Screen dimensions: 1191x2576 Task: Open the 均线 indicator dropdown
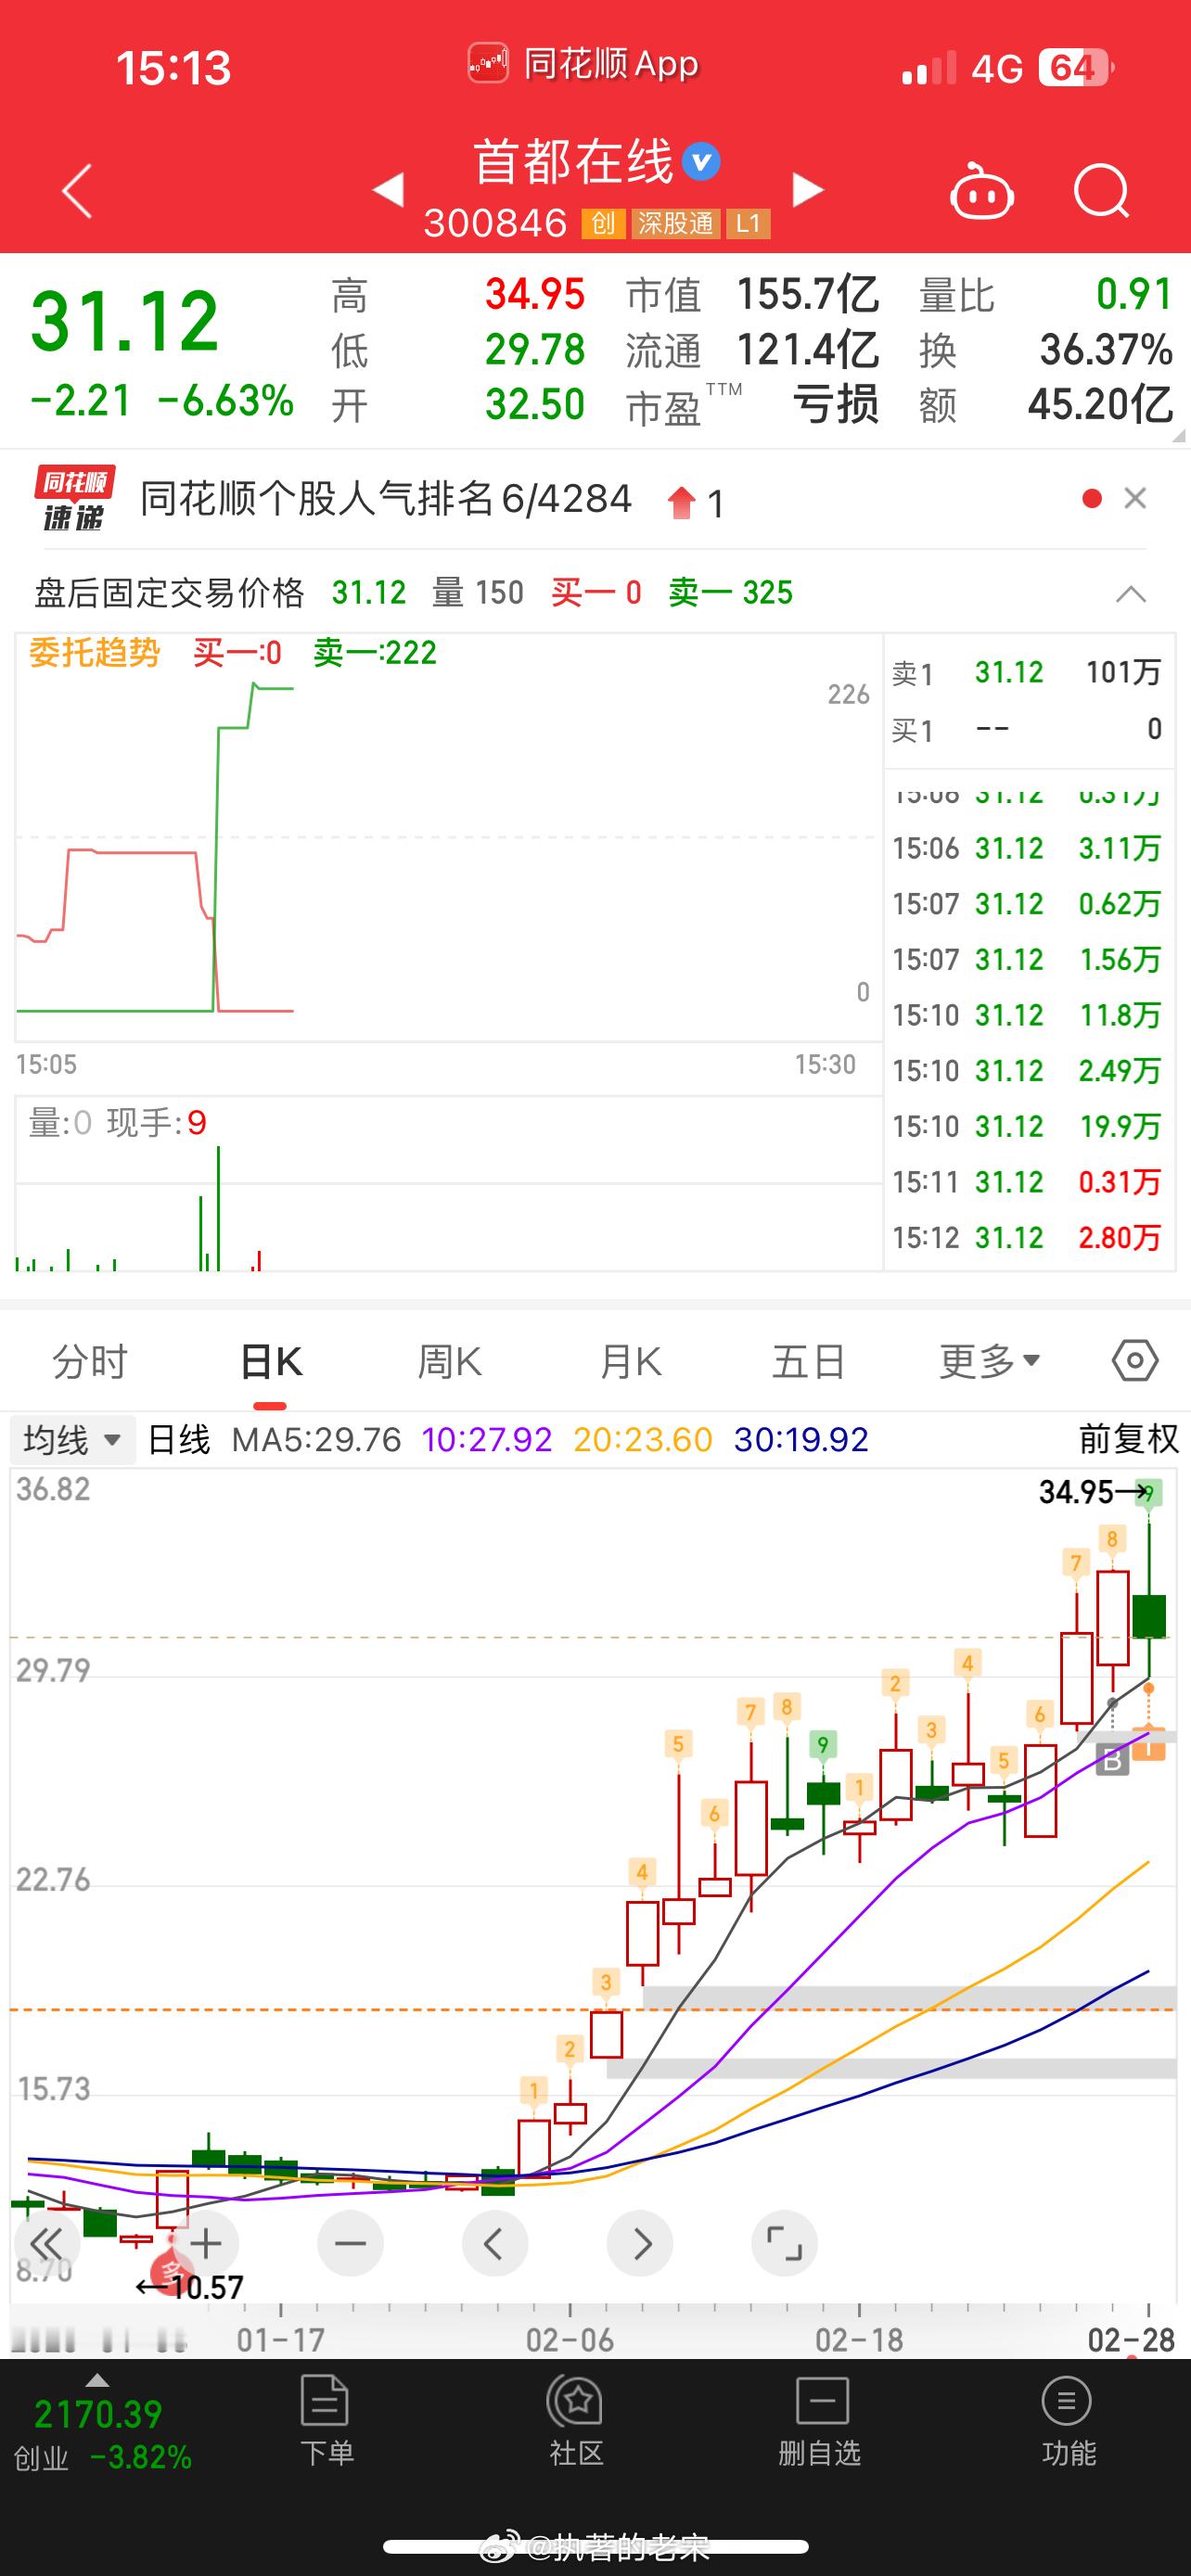[x=72, y=1440]
